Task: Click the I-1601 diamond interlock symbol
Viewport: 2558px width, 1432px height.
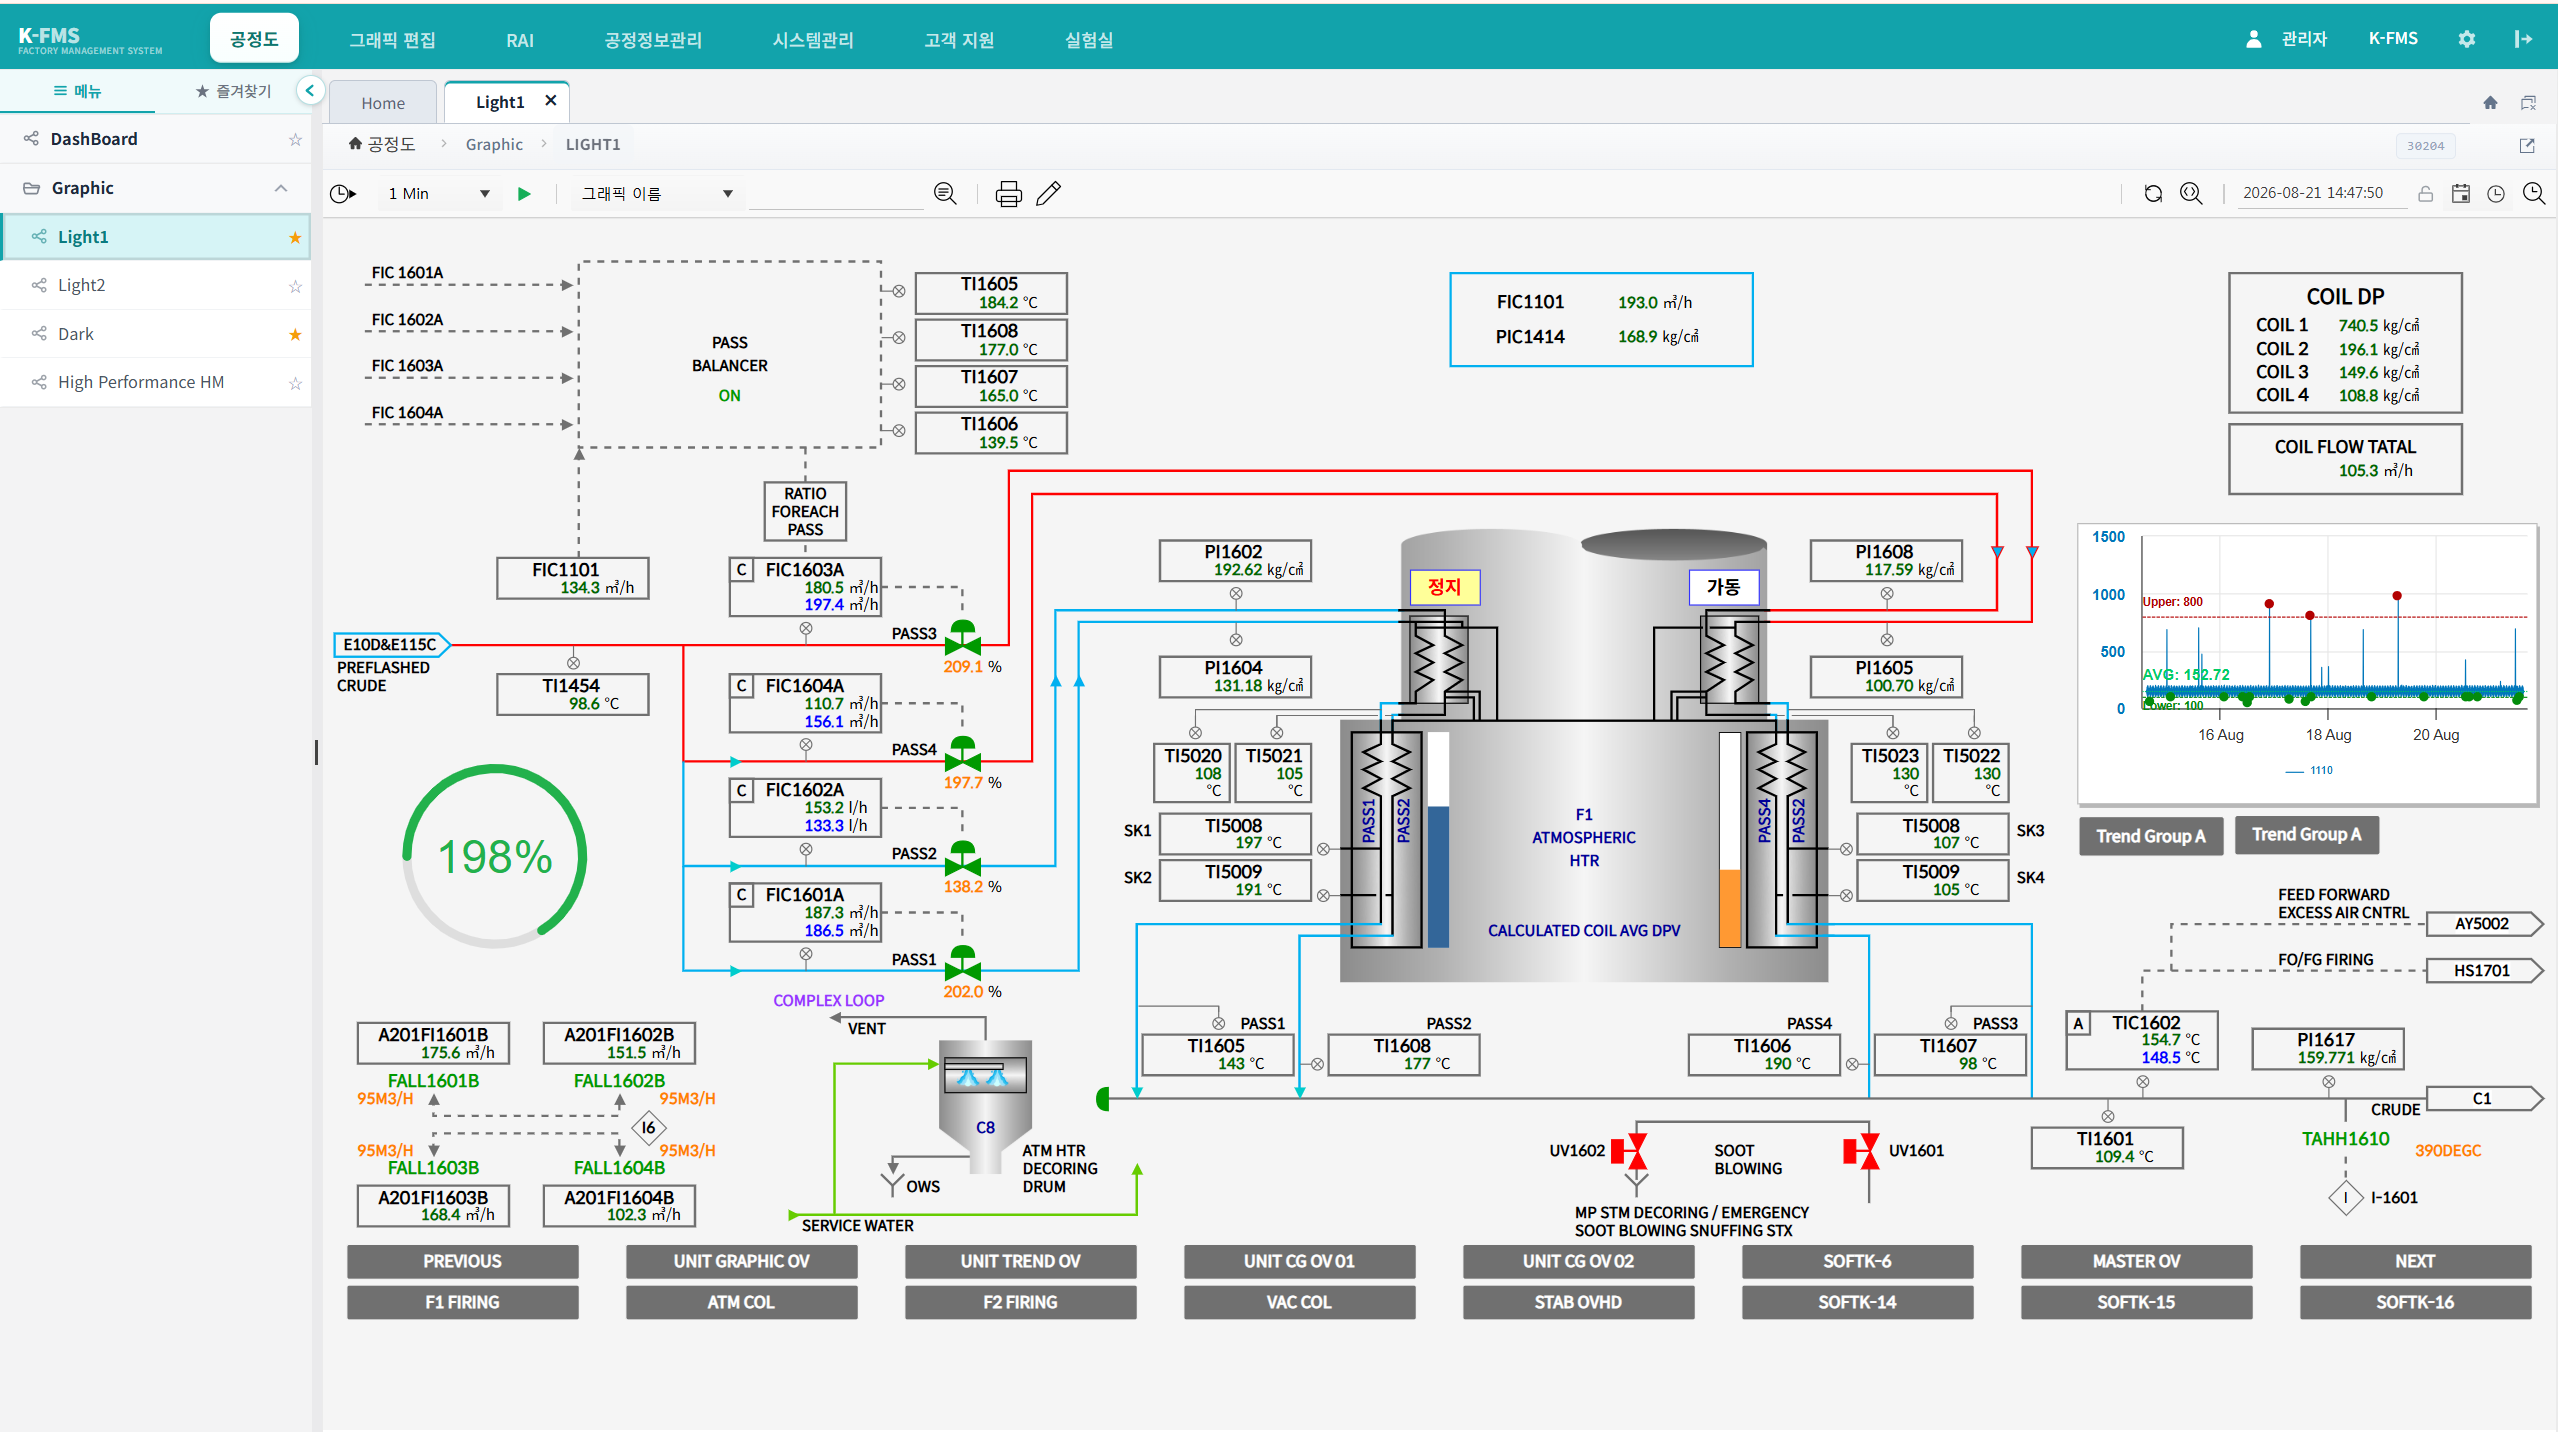Action: 2345,1197
